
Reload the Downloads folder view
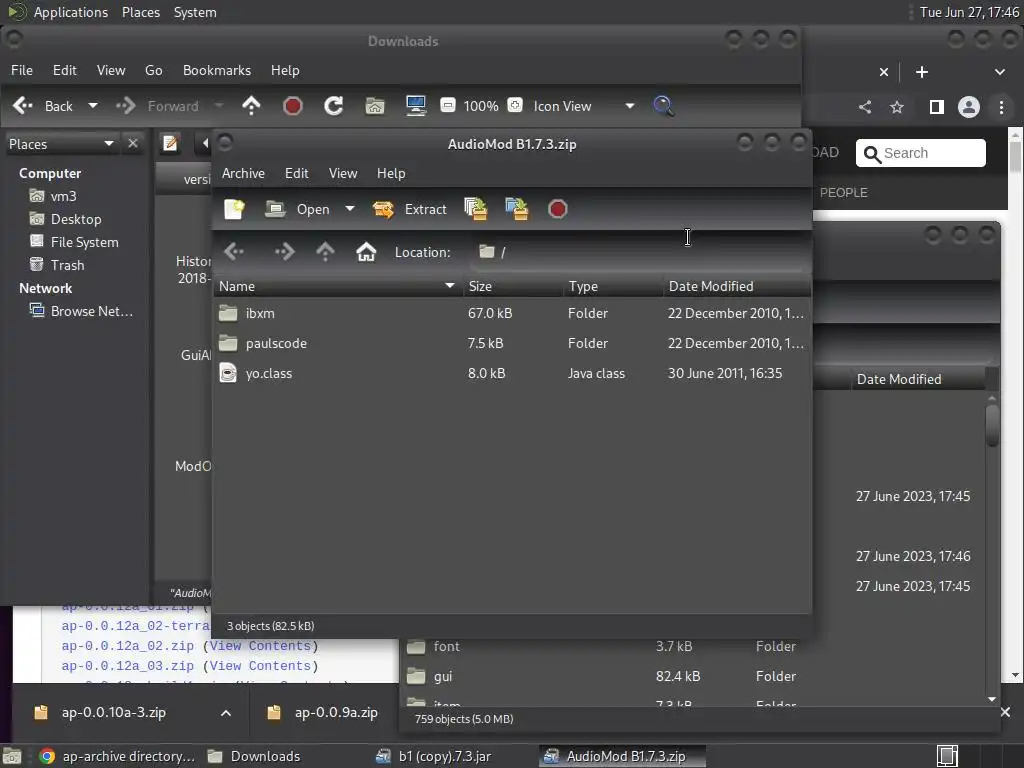334,106
